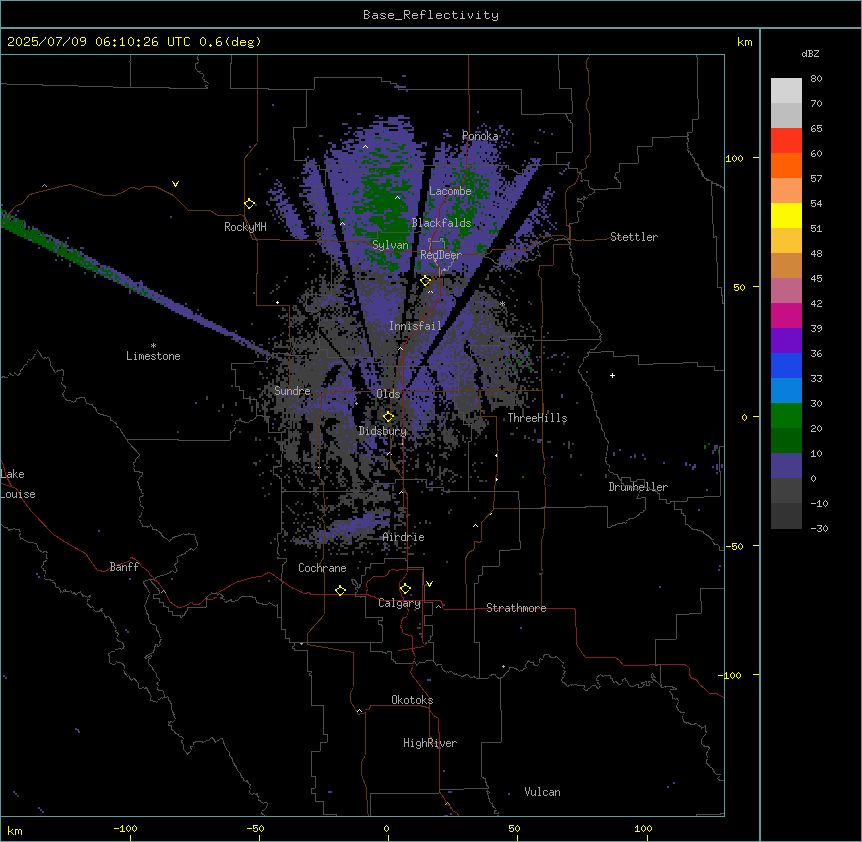Click the legend value -30
Viewport: 862px width, 842px height.
click(x=819, y=528)
